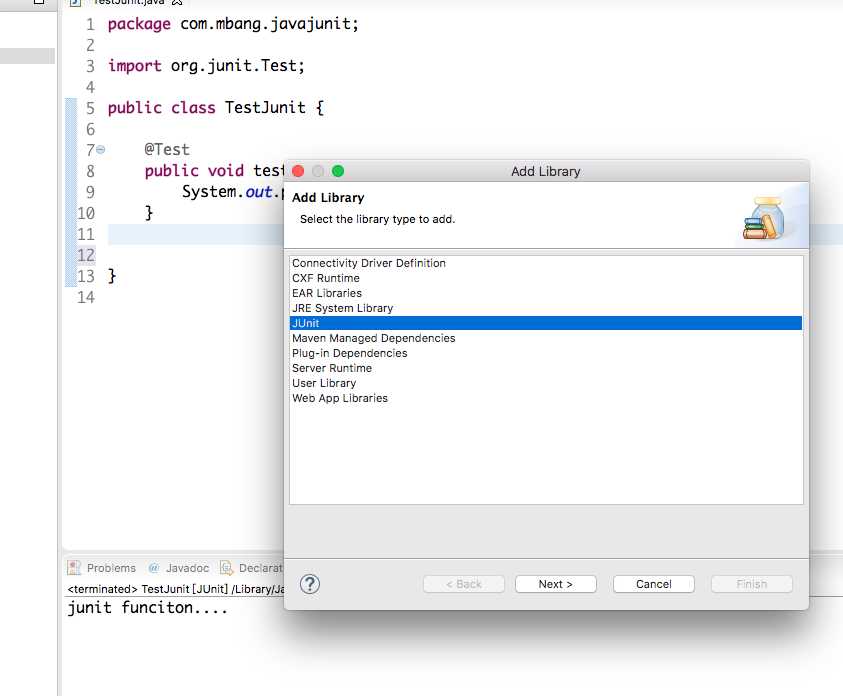Click the import org.junit.Test line
Image resolution: width=843 pixels, height=696 pixels.
coord(206,66)
